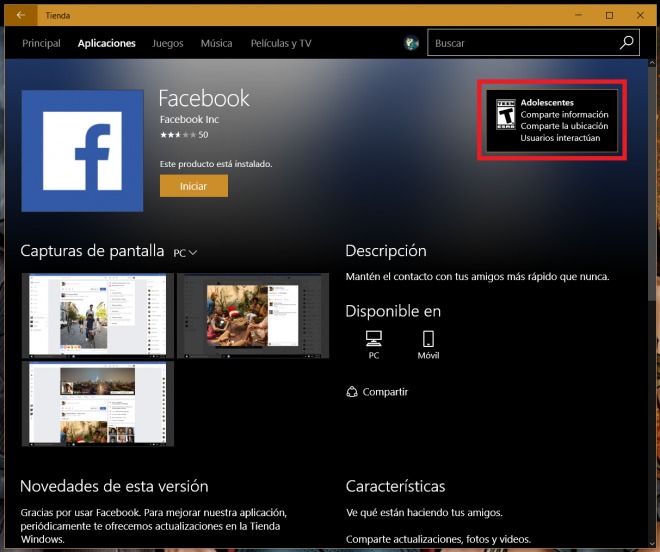
Task: Open first screenshot with cyclists photo
Action: 98,316
